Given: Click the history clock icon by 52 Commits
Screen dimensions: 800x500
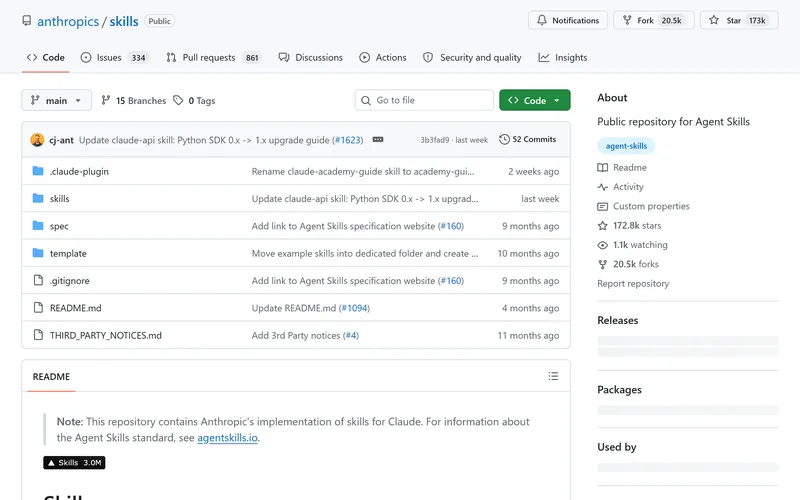Looking at the screenshot, I should (504, 139).
